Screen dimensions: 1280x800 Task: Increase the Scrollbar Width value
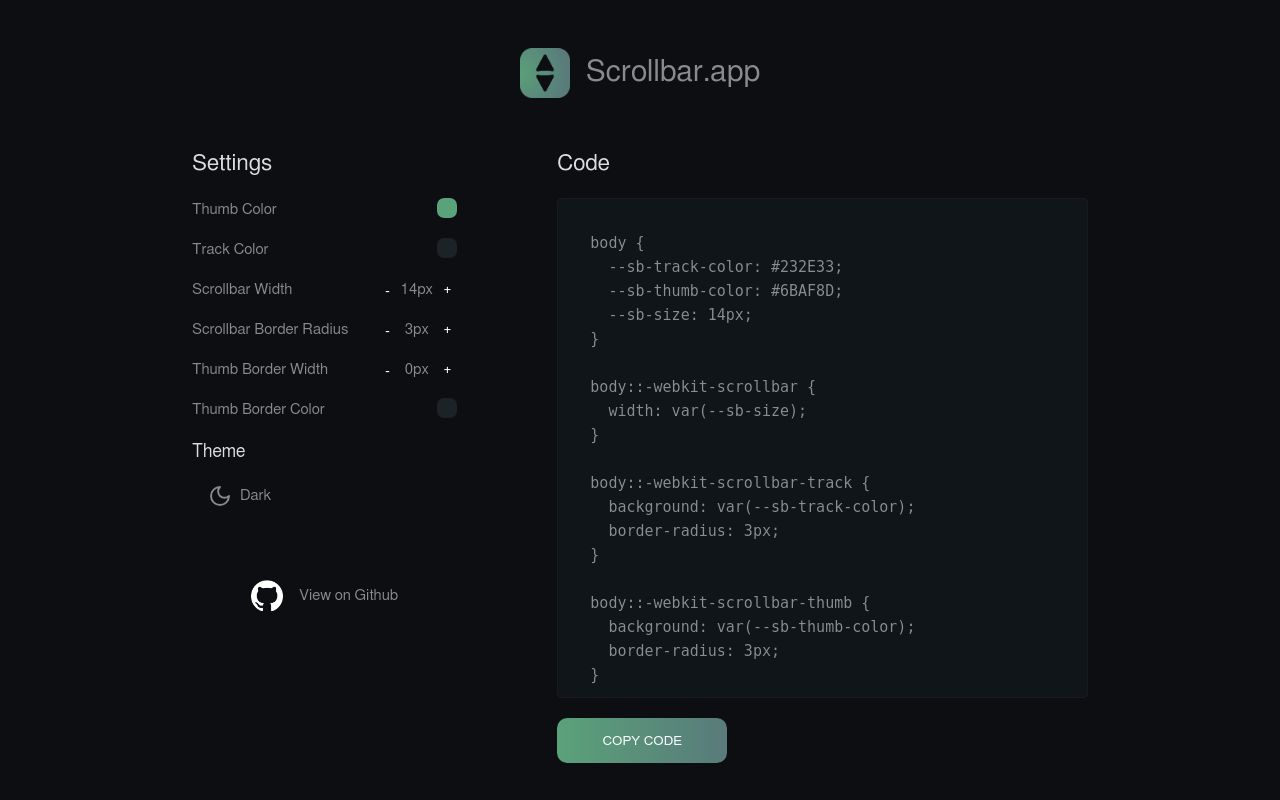coord(447,289)
